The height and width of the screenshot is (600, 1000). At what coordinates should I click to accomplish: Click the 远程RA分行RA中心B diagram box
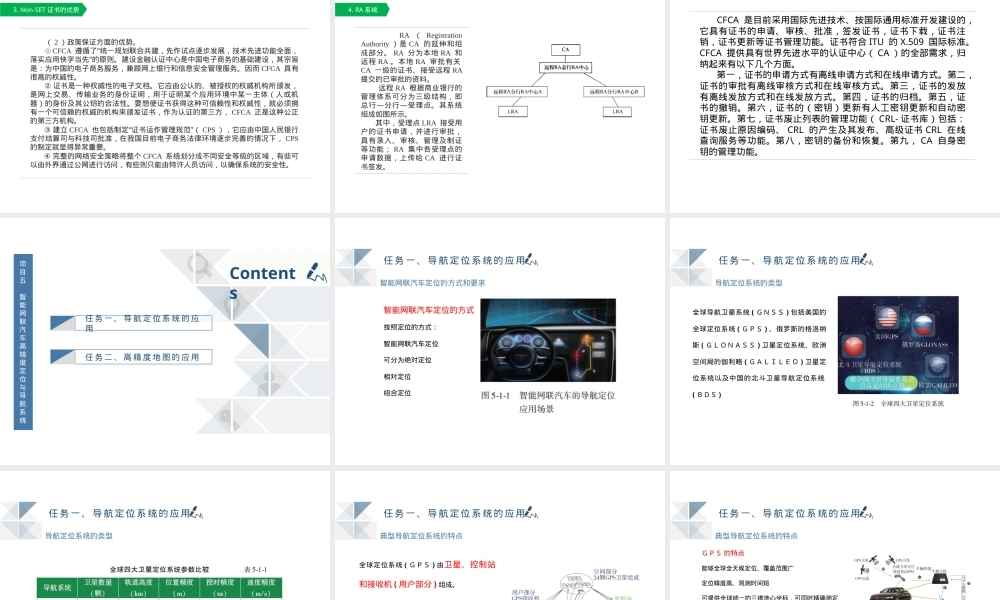614,92
